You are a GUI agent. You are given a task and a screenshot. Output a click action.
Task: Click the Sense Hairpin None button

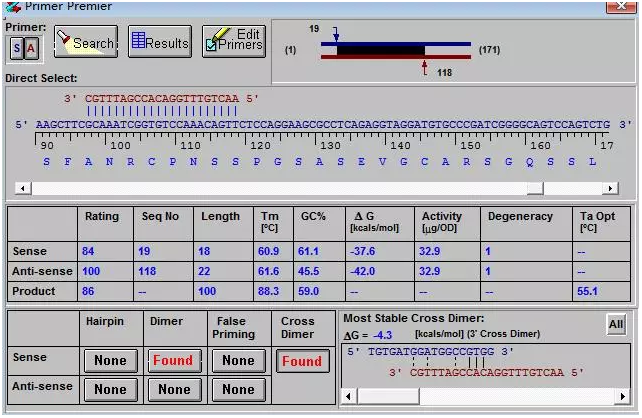(x=111, y=361)
